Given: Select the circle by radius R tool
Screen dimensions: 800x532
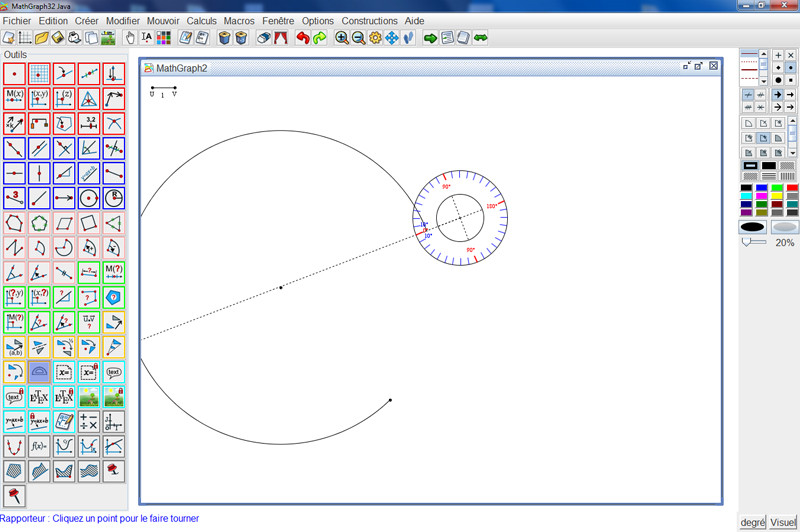Looking at the screenshot, I should [114, 198].
